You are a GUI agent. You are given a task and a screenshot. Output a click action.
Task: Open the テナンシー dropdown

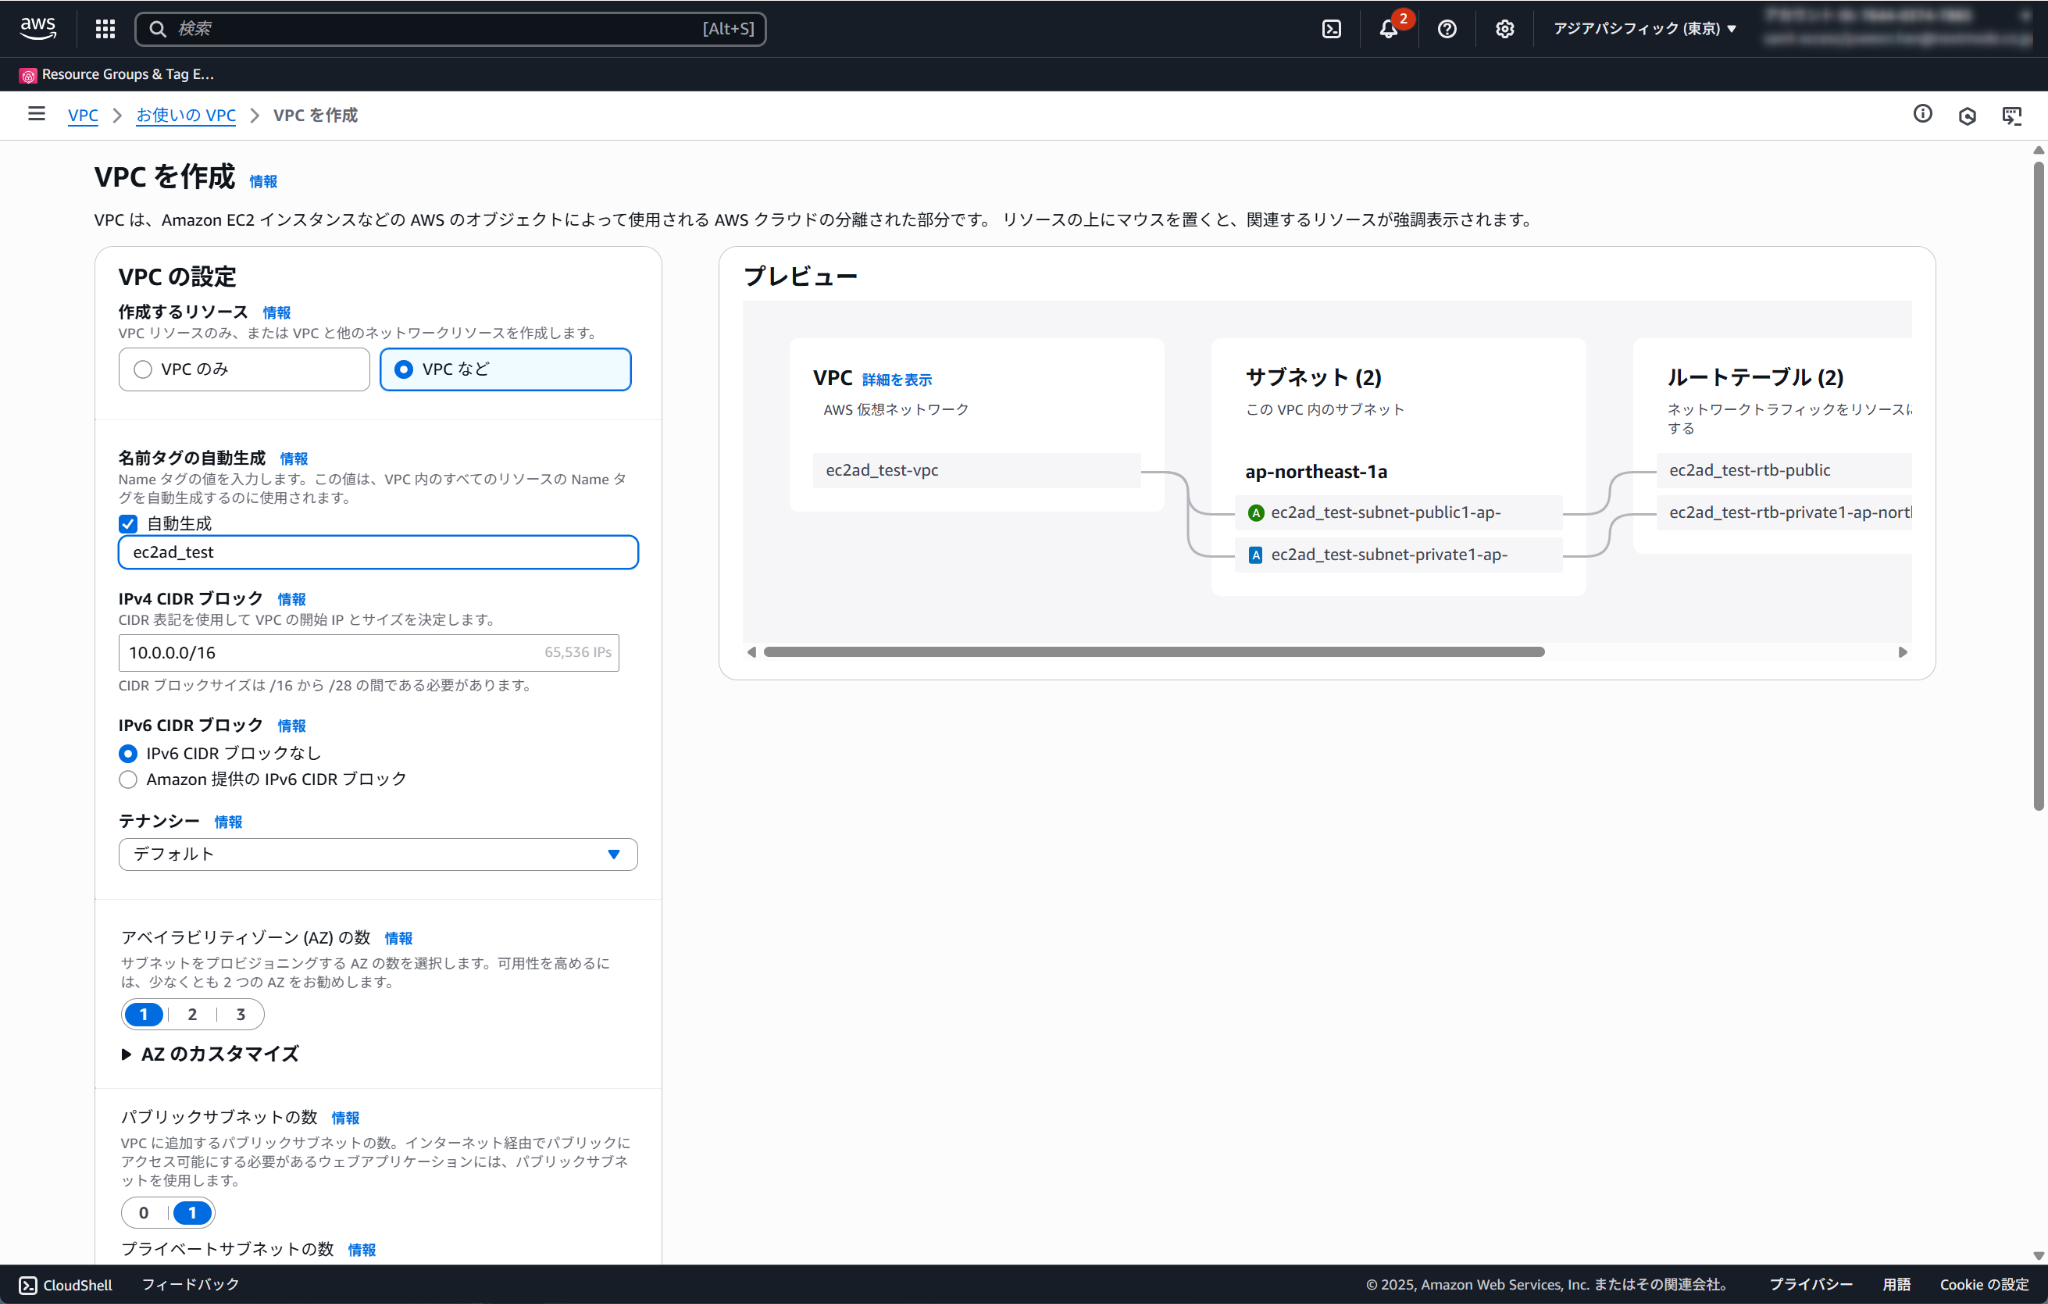pos(378,854)
